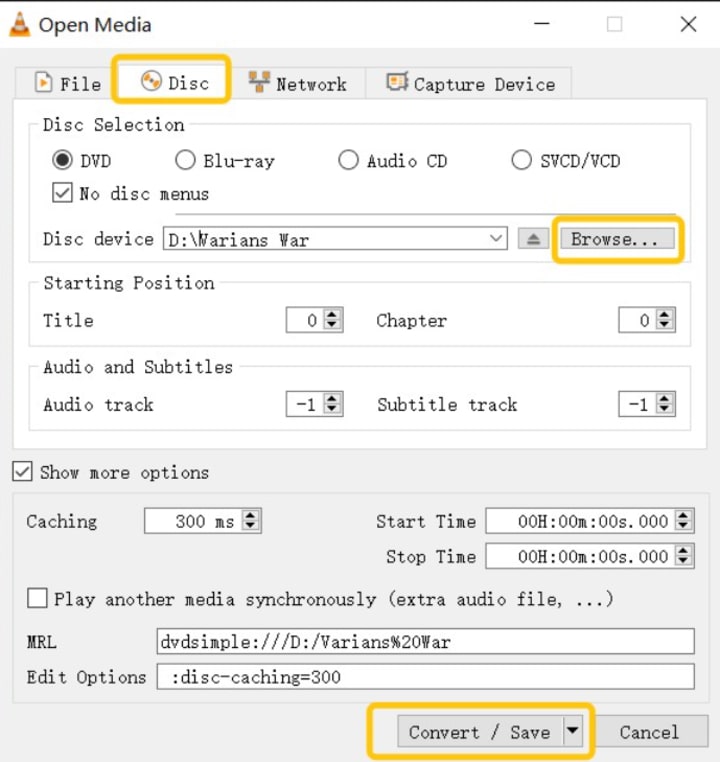Click the Browse... button
720x762 pixels.
tap(617, 239)
